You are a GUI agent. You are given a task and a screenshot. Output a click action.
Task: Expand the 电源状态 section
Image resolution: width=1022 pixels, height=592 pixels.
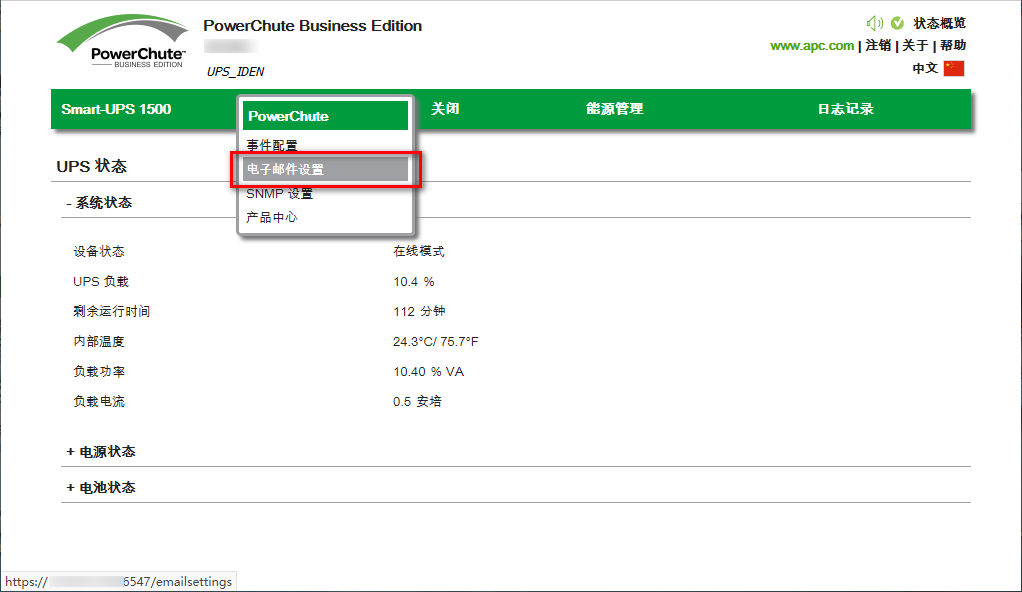pyautogui.click(x=101, y=452)
